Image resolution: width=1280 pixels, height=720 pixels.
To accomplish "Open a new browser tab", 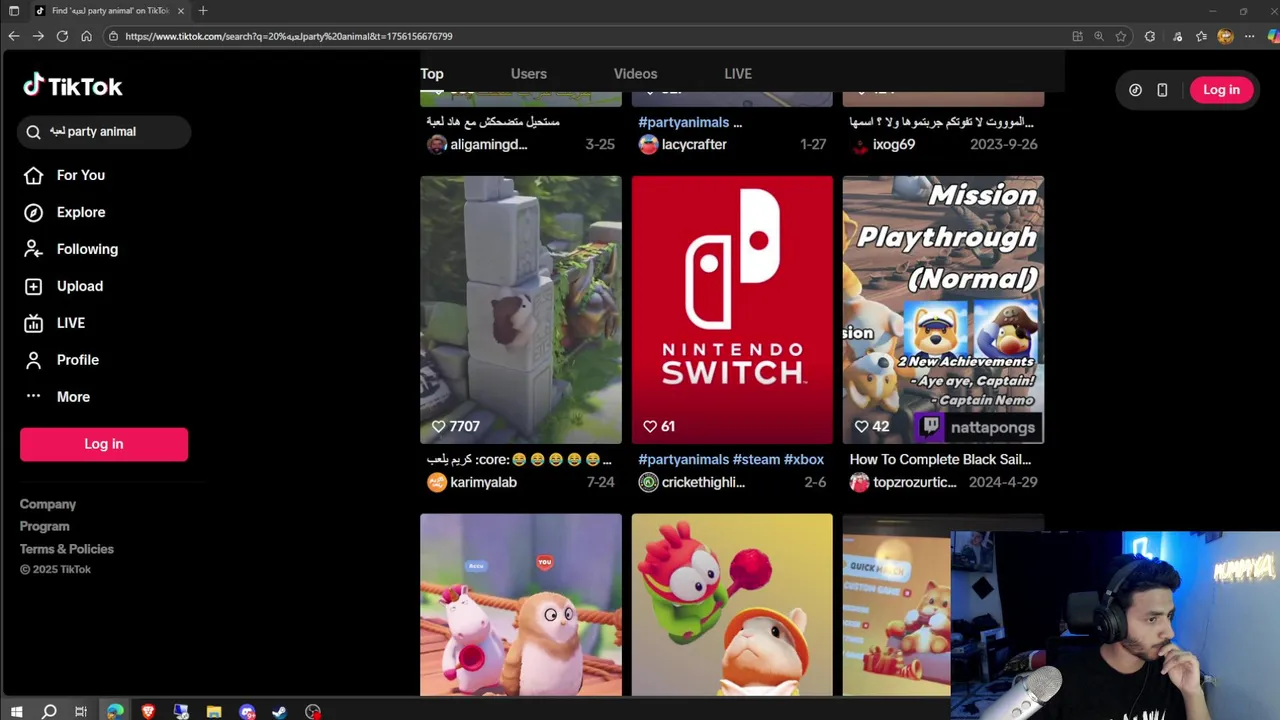I will click(x=203, y=11).
